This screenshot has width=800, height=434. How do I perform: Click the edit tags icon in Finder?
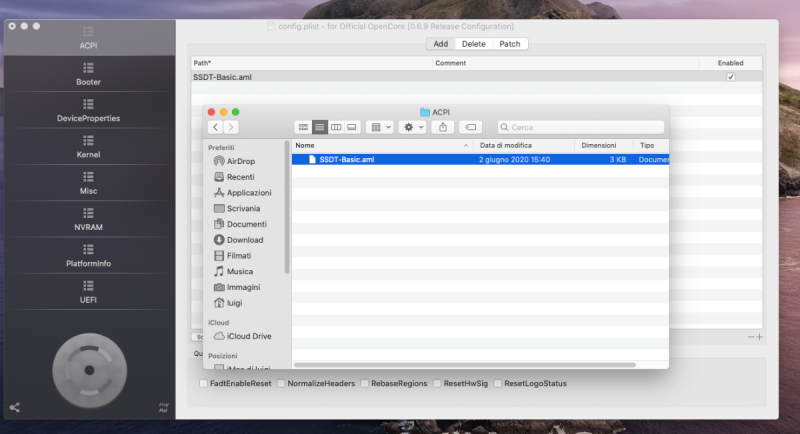coord(472,127)
